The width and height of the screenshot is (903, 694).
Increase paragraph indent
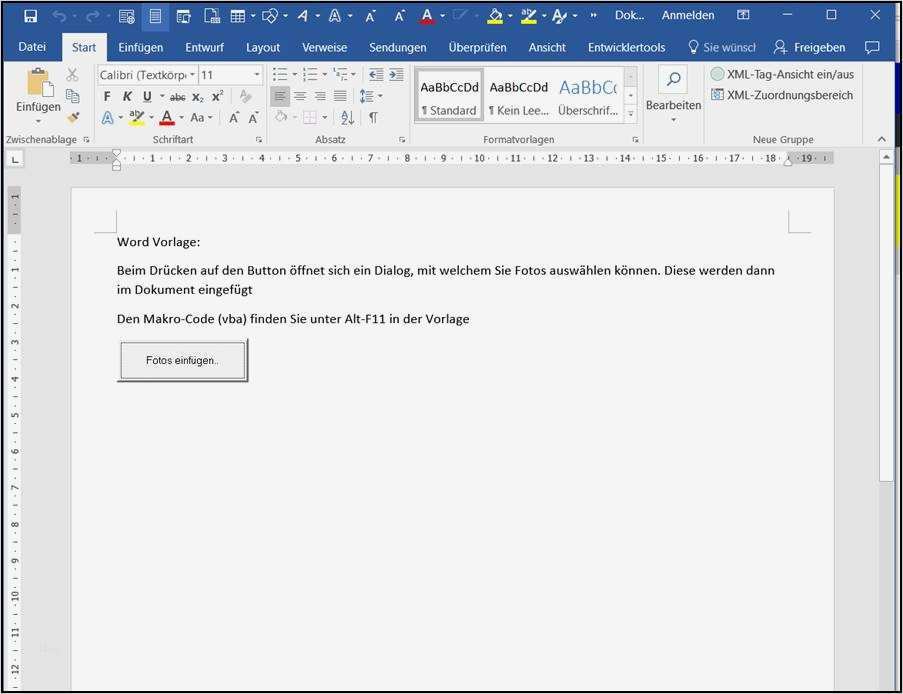(x=396, y=74)
